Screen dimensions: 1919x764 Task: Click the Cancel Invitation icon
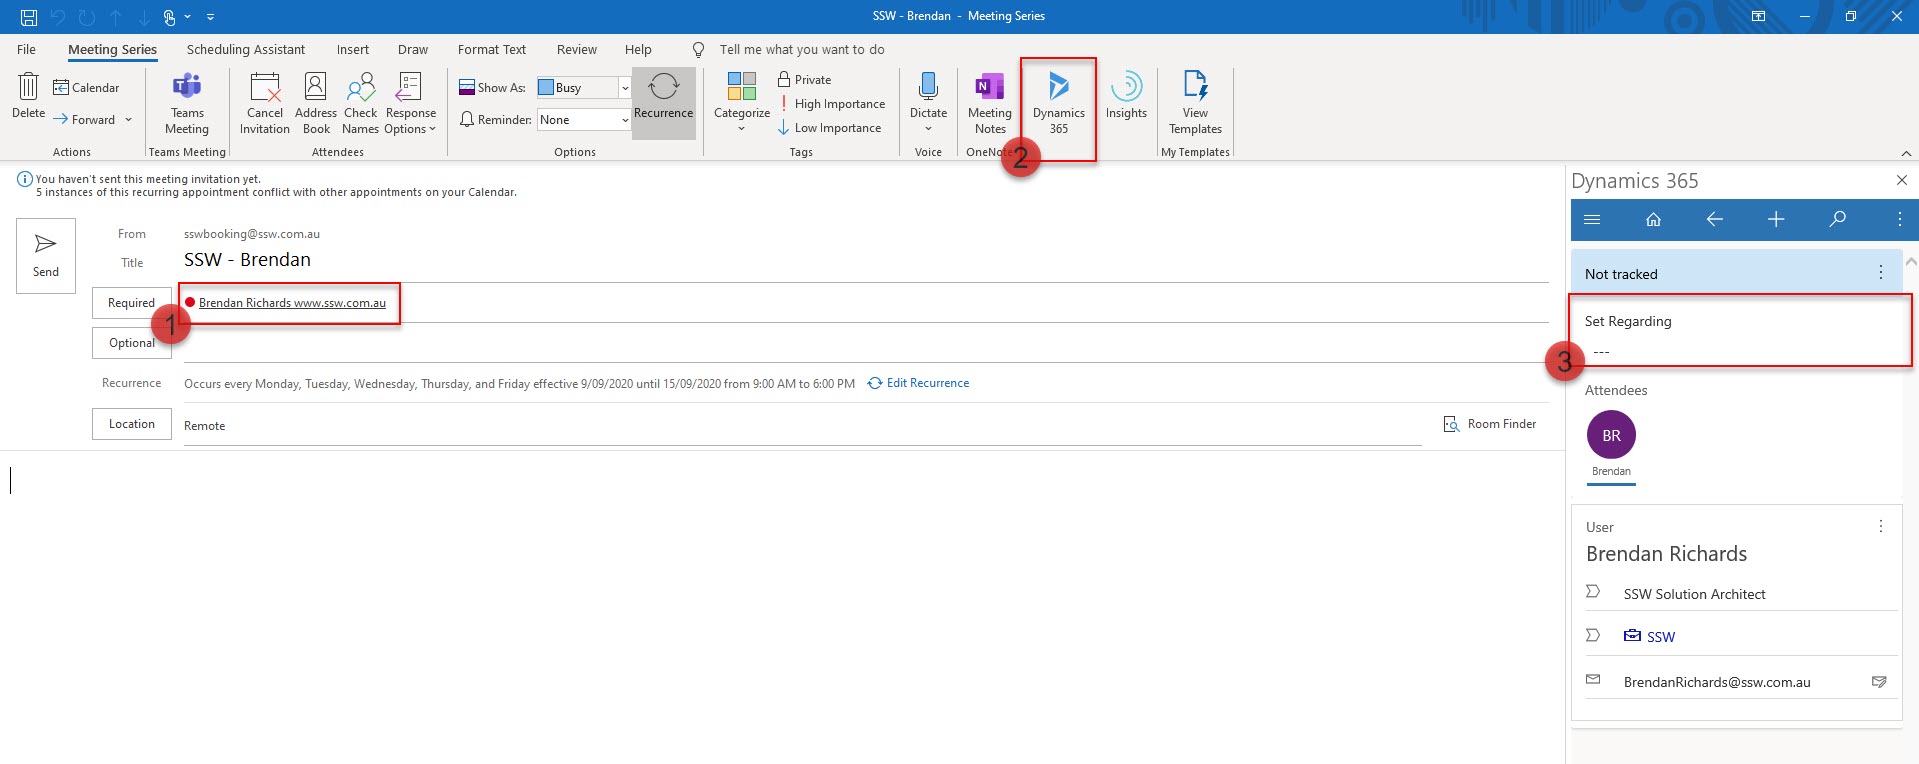[265, 102]
